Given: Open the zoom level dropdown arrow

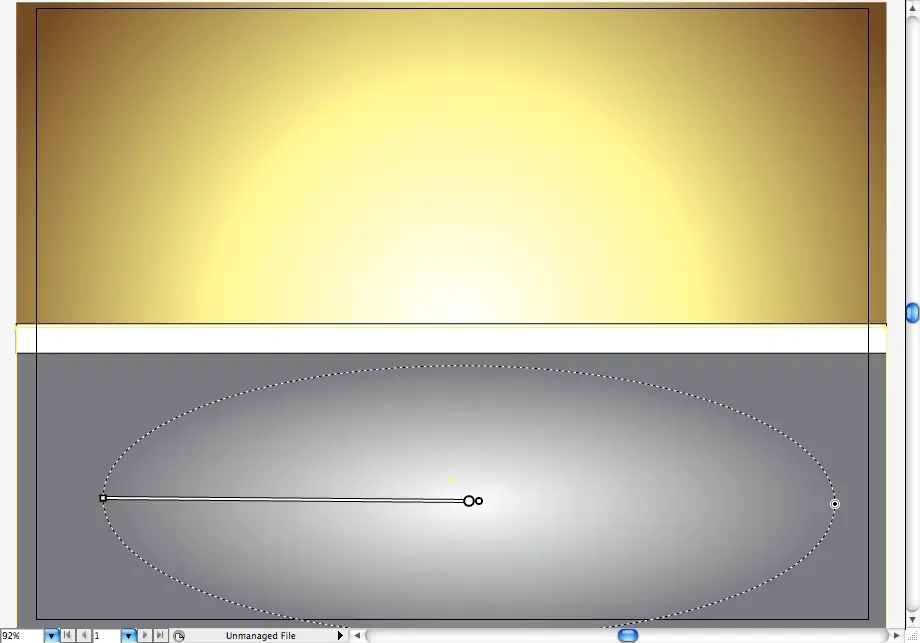Looking at the screenshot, I should tap(51, 636).
